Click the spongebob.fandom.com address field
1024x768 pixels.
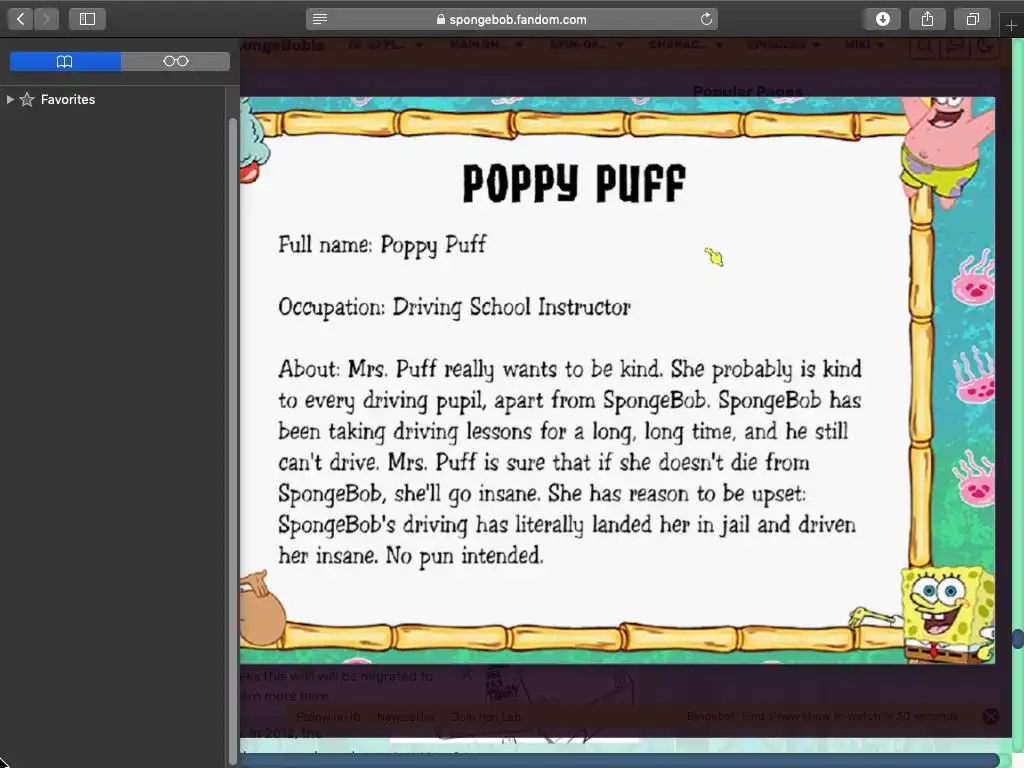[511, 19]
